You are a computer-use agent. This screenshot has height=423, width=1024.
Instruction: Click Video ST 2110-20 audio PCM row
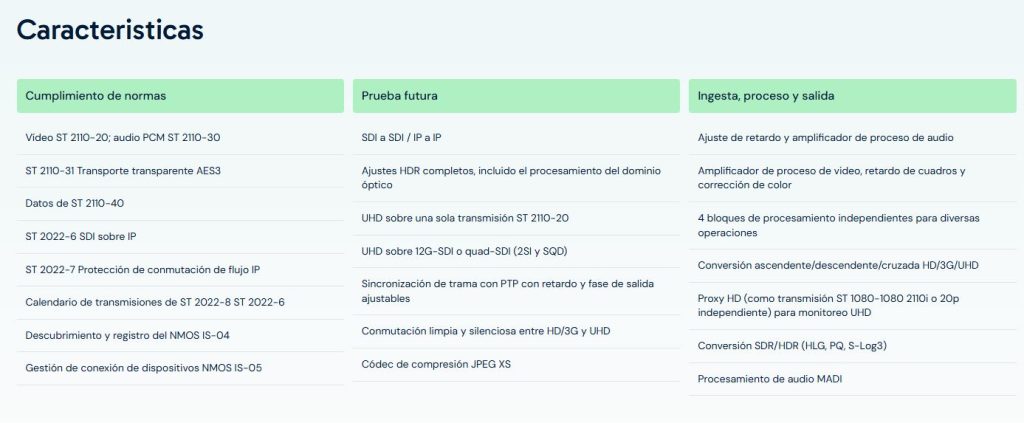tap(180, 138)
